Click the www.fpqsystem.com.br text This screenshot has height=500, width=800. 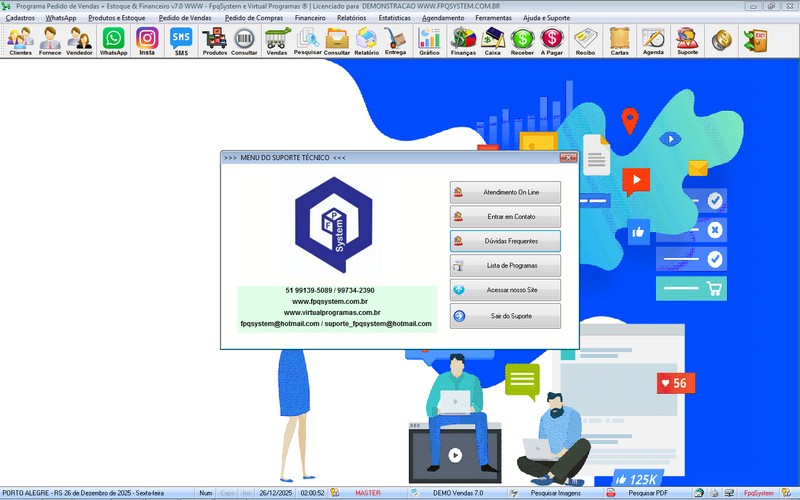[x=330, y=302]
